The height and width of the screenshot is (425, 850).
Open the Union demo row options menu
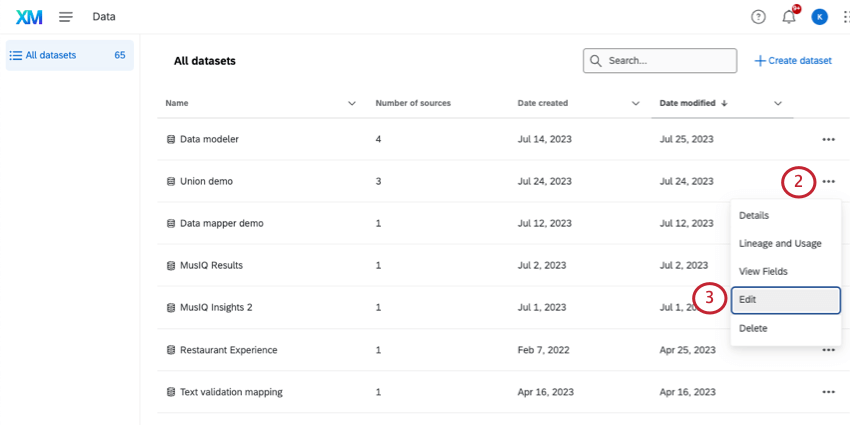click(828, 181)
